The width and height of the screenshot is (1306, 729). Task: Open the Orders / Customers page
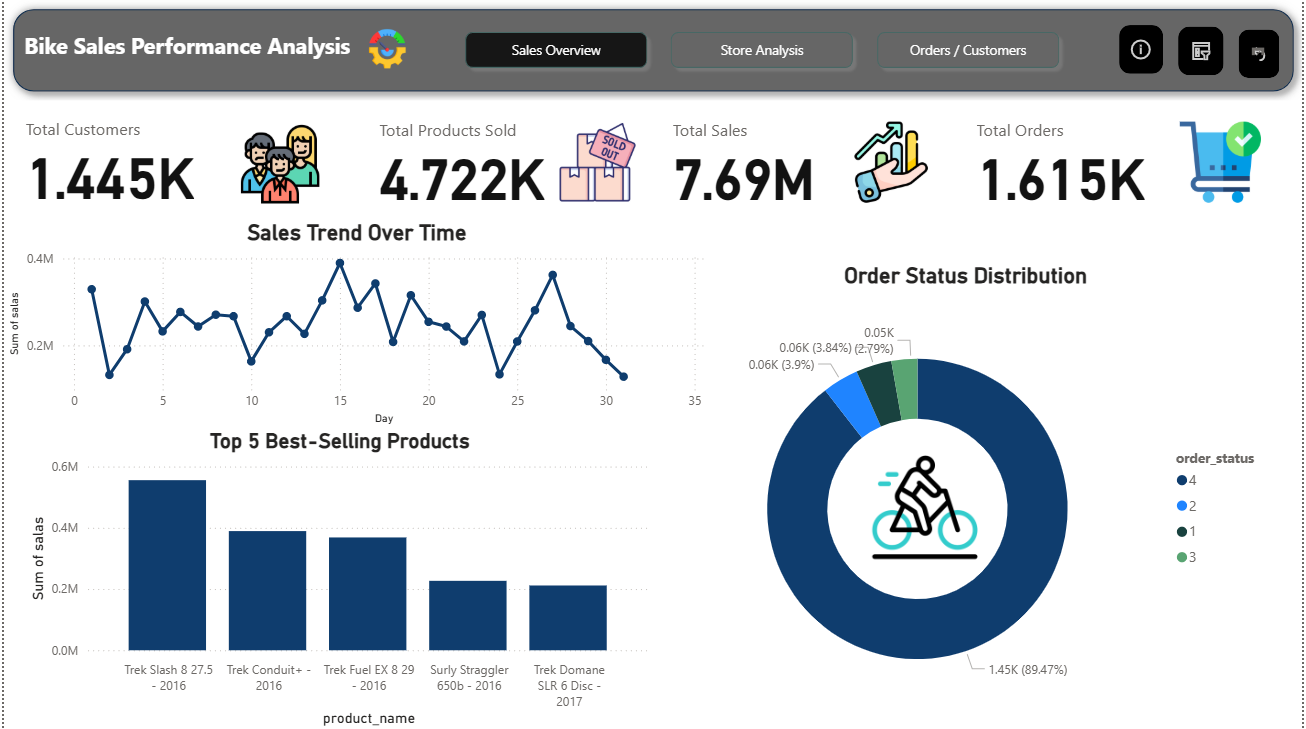[x=968, y=50]
